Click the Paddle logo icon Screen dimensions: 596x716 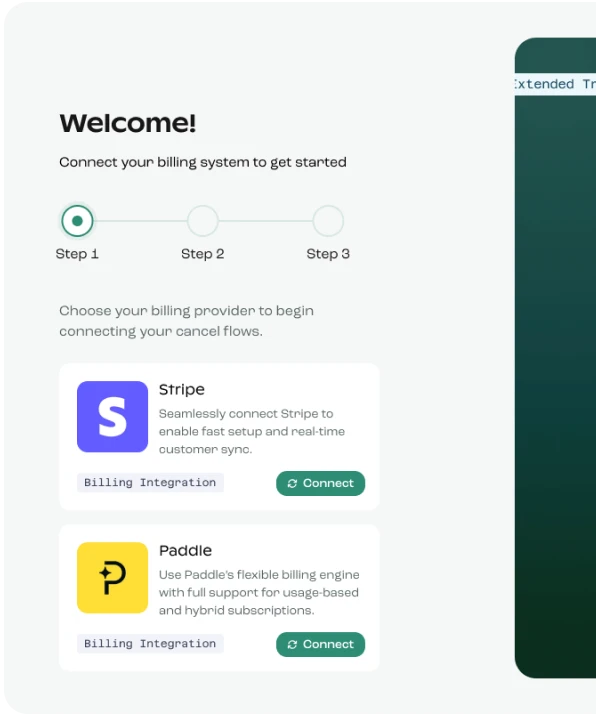tap(112, 578)
